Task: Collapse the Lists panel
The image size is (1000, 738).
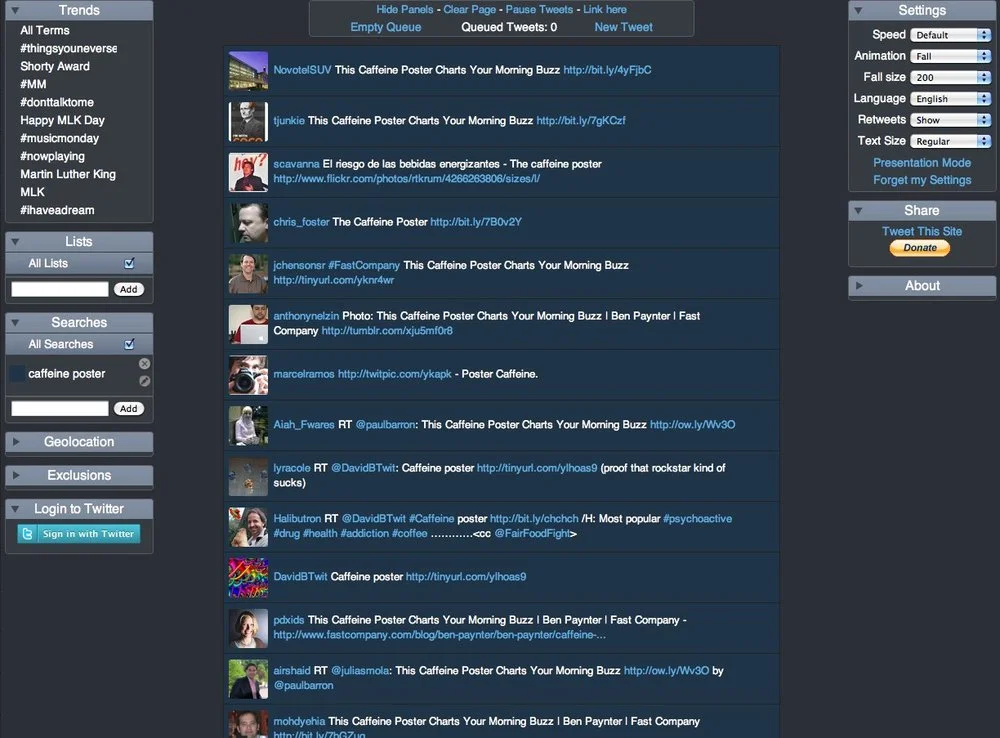Action: [x=15, y=242]
